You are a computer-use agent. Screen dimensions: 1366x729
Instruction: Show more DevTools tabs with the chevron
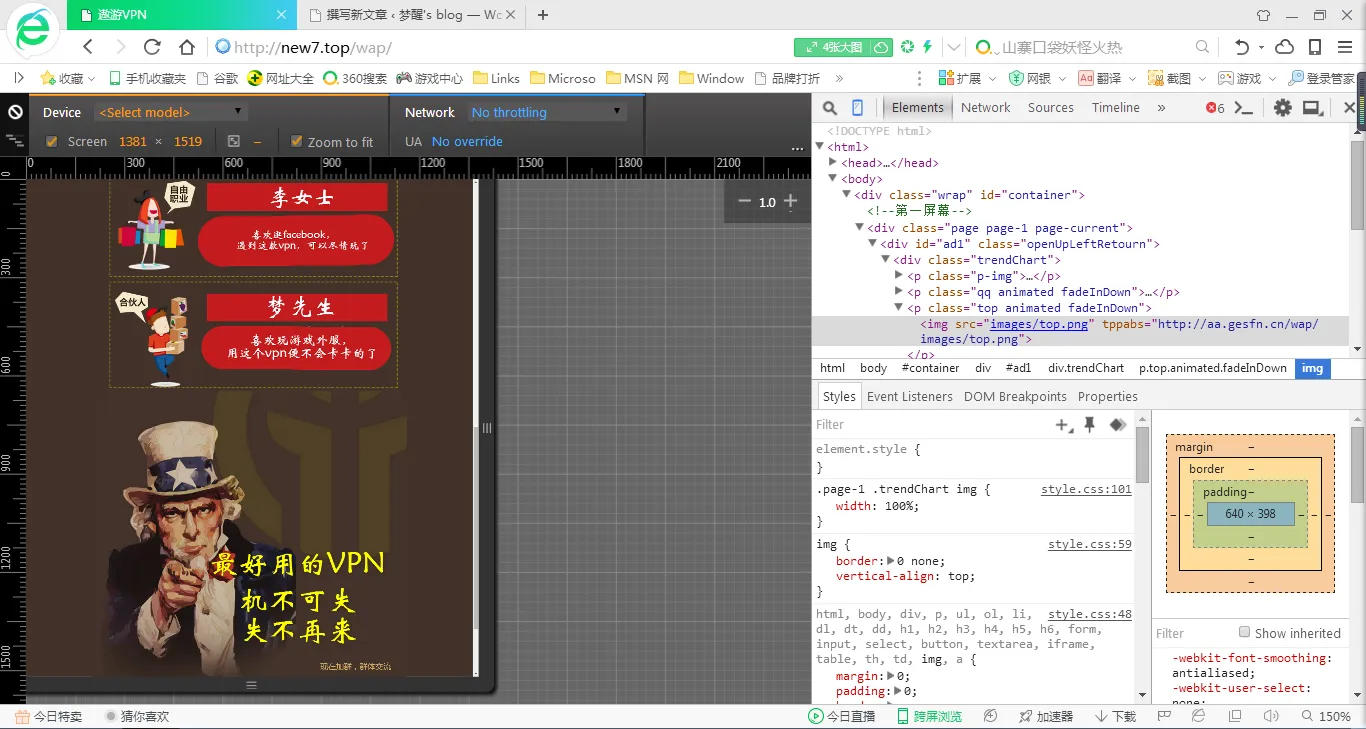click(x=1161, y=108)
